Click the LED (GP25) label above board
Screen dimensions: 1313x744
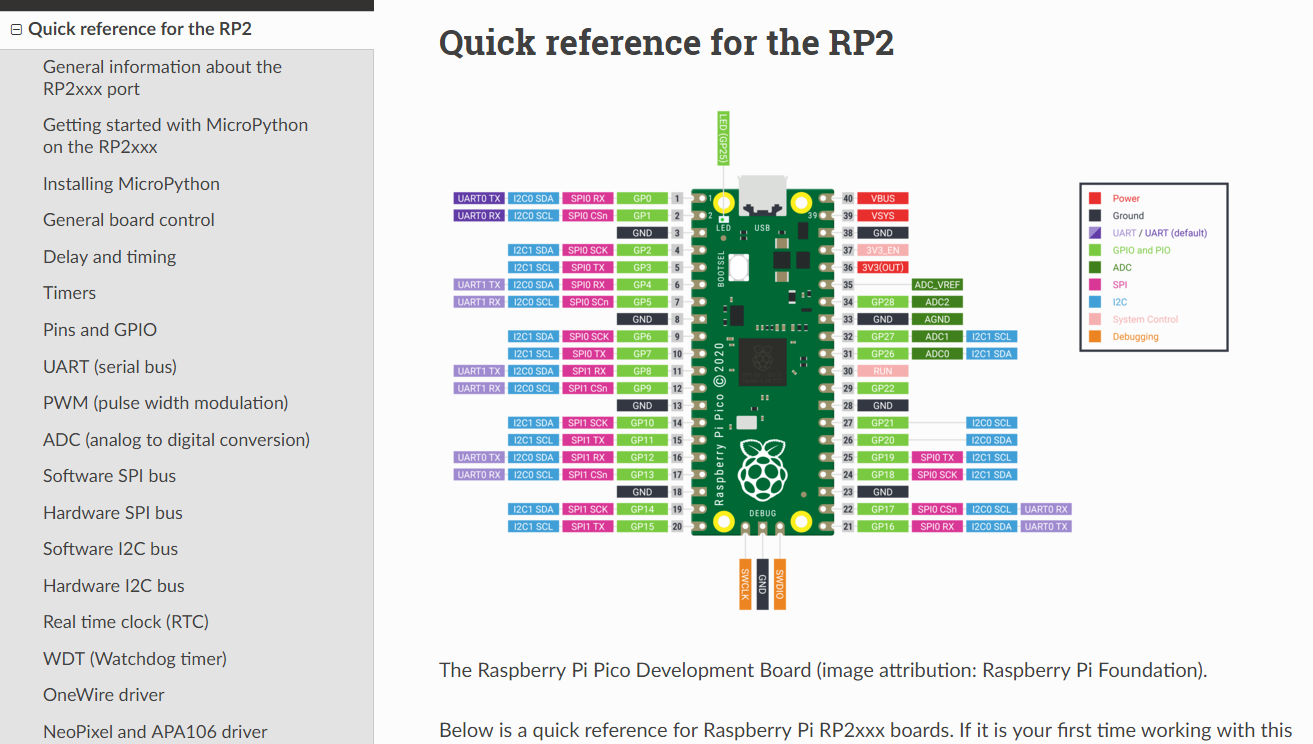click(x=721, y=137)
